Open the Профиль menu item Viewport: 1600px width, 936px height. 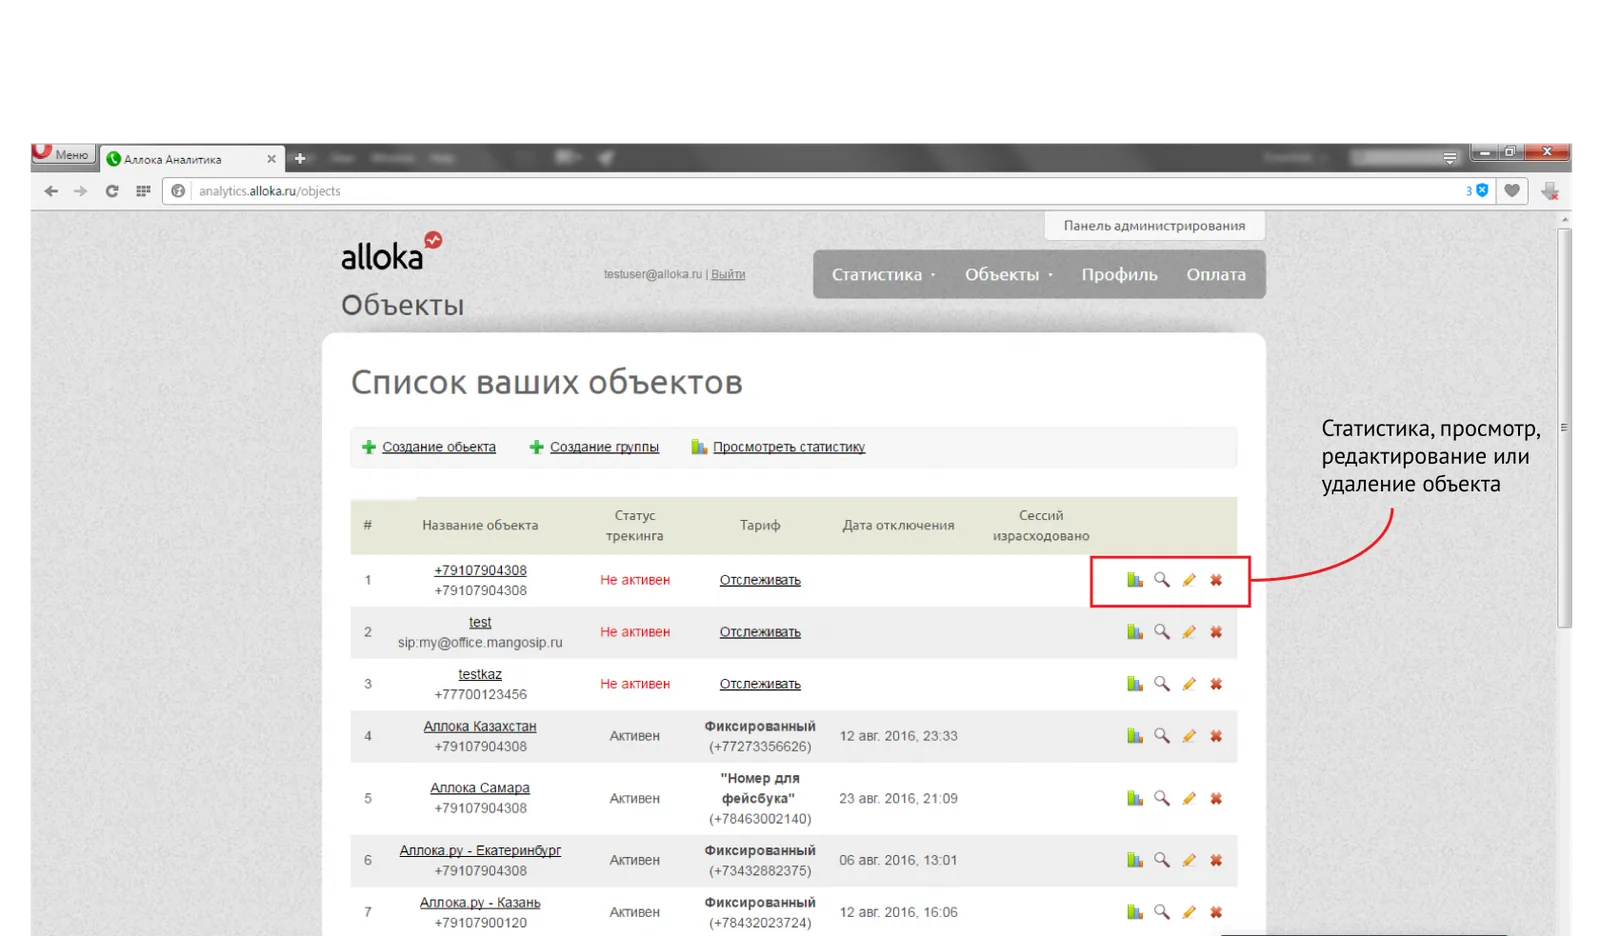(x=1119, y=274)
